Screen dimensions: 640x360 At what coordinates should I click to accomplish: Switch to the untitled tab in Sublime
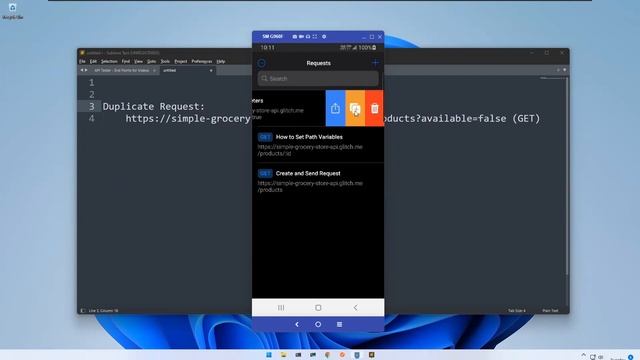click(x=187, y=70)
